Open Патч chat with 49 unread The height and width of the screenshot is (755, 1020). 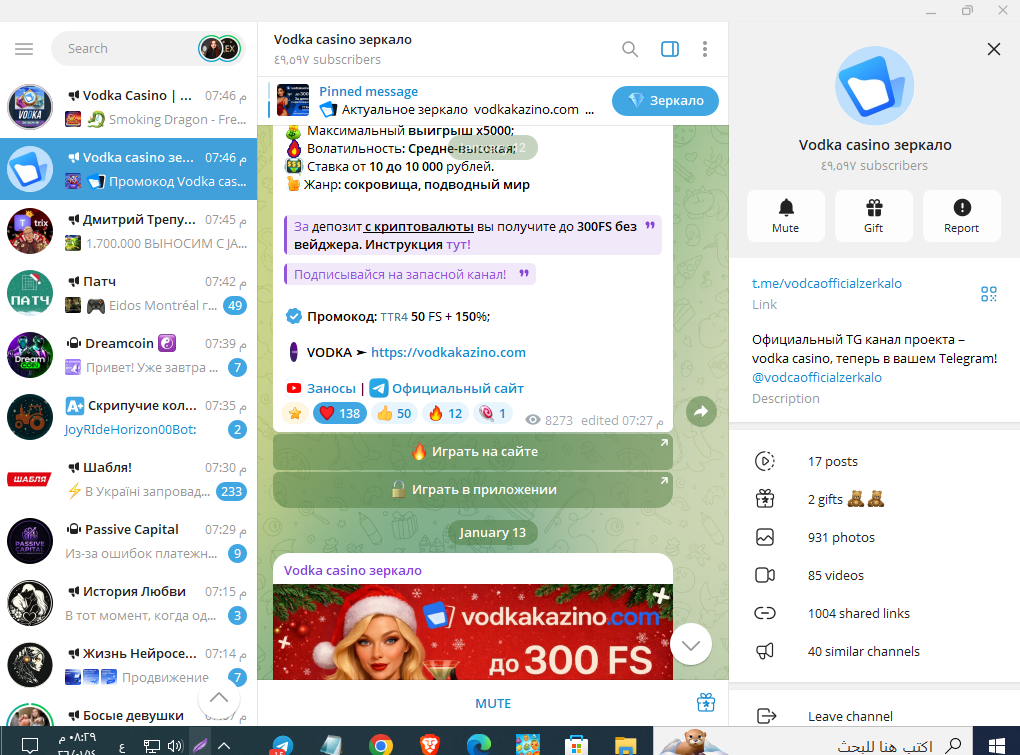click(x=129, y=293)
